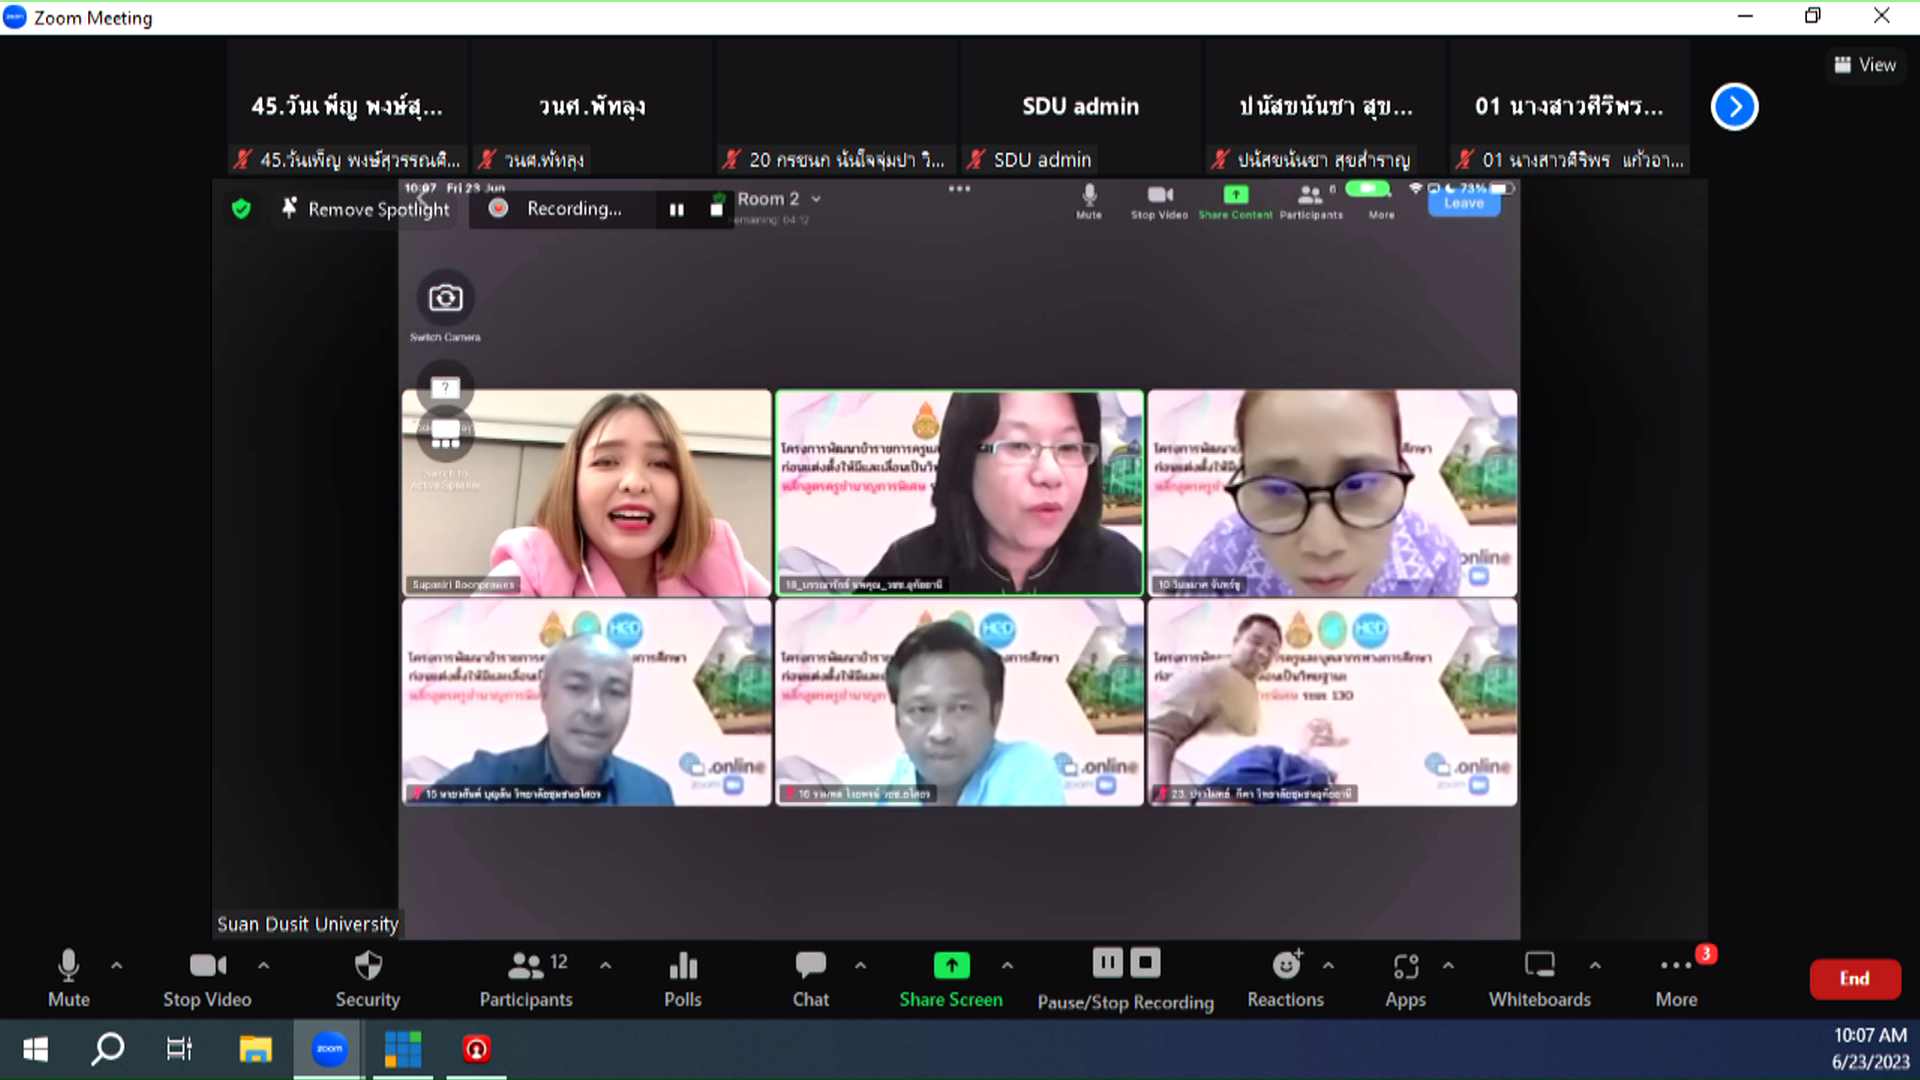Expand video options arrow beside Stop Video
Viewport: 1920px width, 1080px height.
pos(264,965)
